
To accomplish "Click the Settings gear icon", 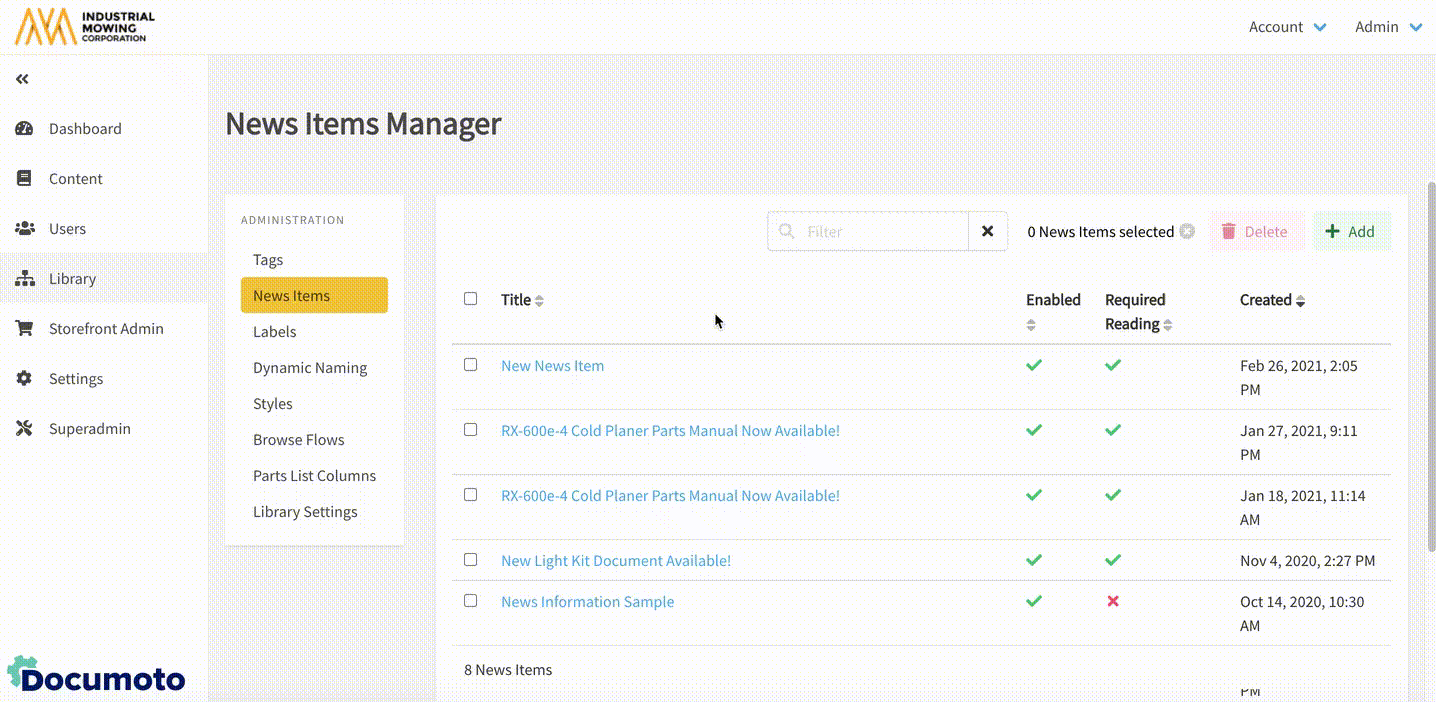I will click(25, 379).
